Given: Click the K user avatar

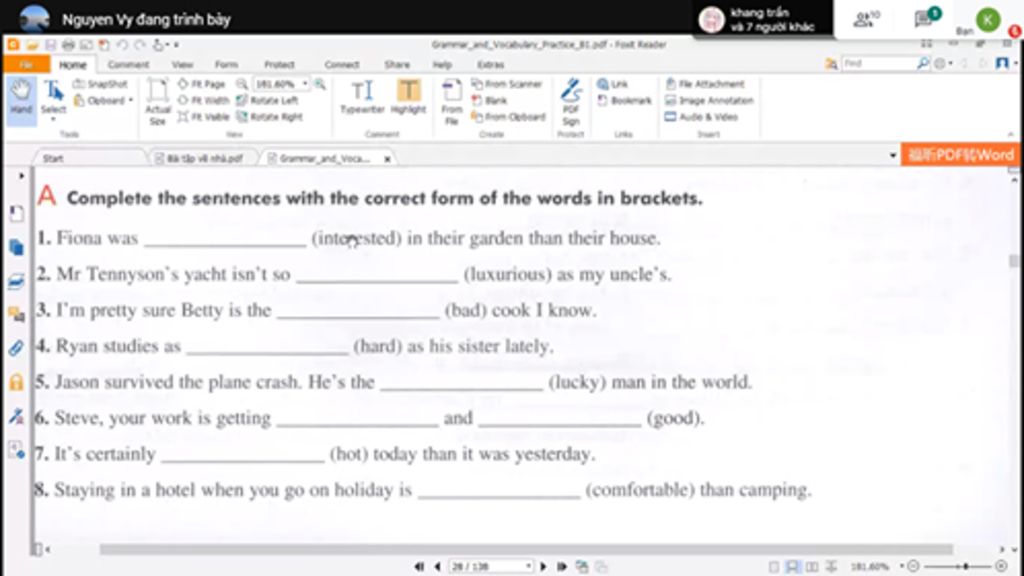Looking at the screenshot, I should point(987,20).
